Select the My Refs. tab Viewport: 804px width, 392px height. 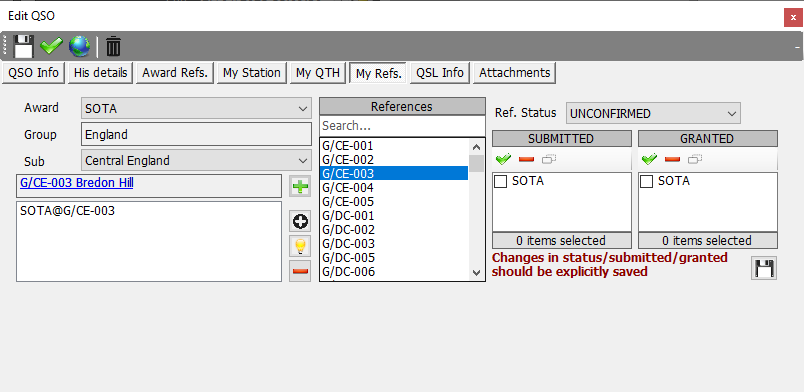(378, 73)
